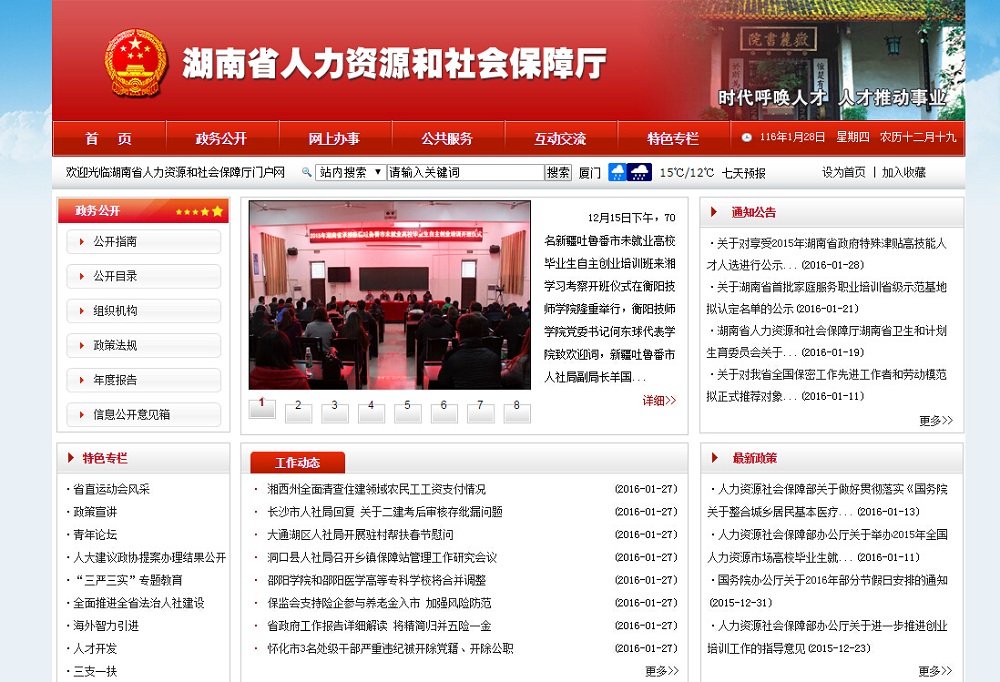
Task: Select slideshow page 5
Action: [408, 411]
